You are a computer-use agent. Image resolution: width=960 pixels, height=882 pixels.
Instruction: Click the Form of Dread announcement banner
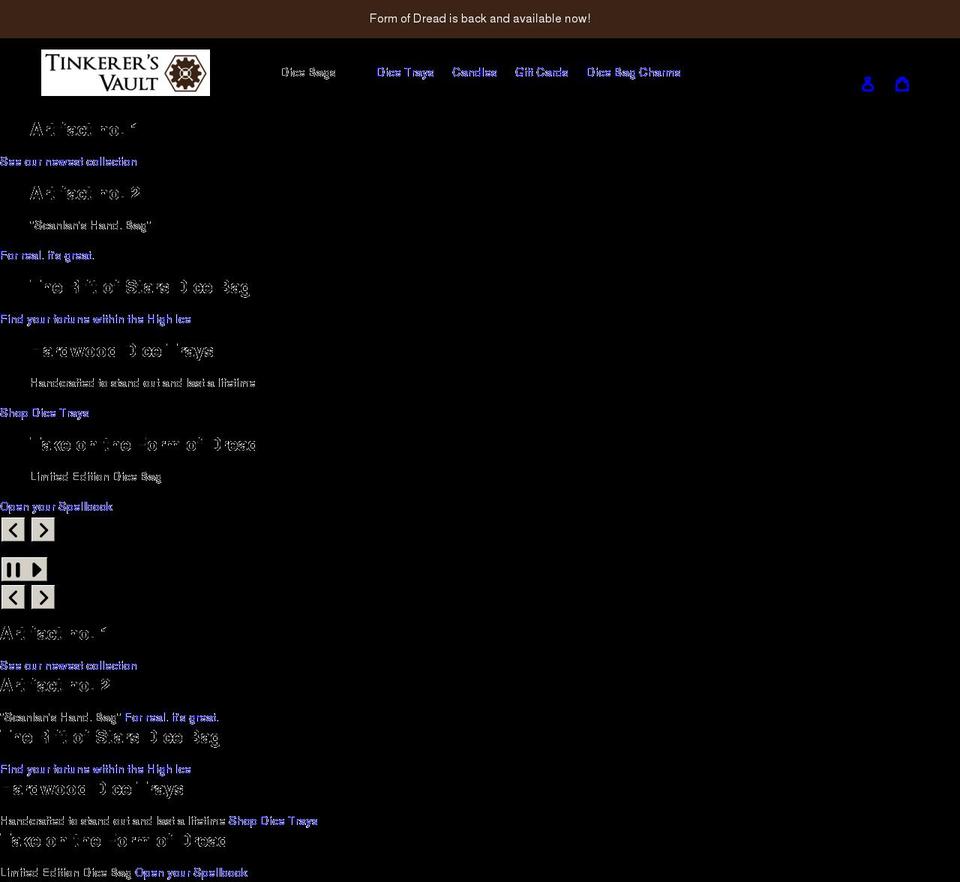coord(480,17)
